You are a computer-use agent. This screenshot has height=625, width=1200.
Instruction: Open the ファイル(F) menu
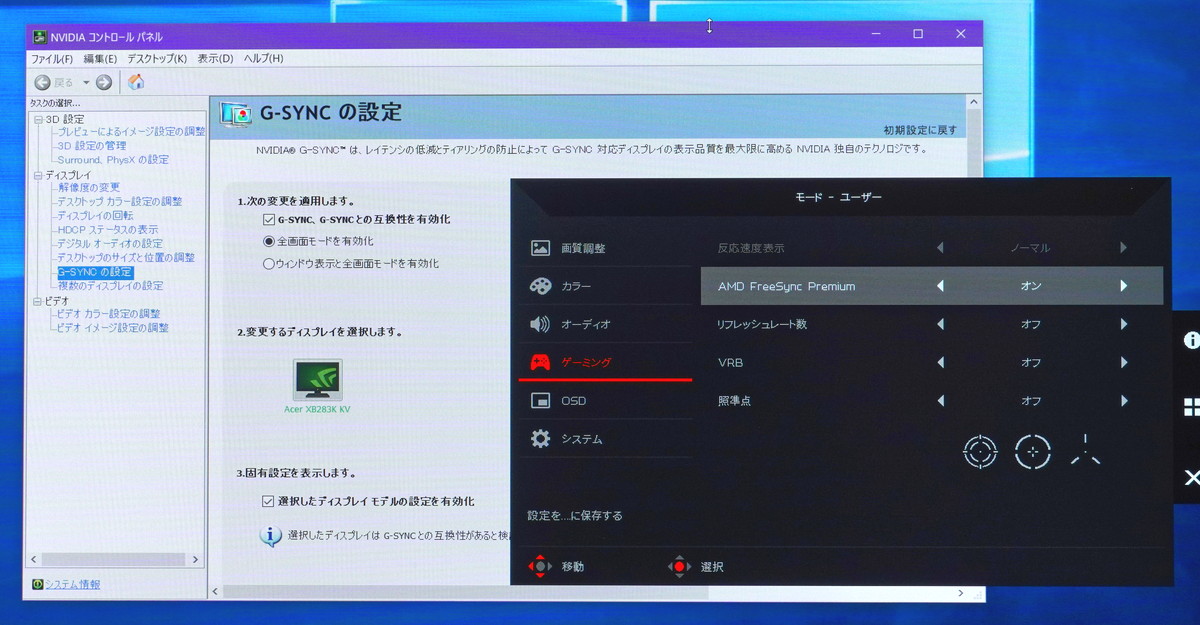pyautogui.click(x=52, y=58)
